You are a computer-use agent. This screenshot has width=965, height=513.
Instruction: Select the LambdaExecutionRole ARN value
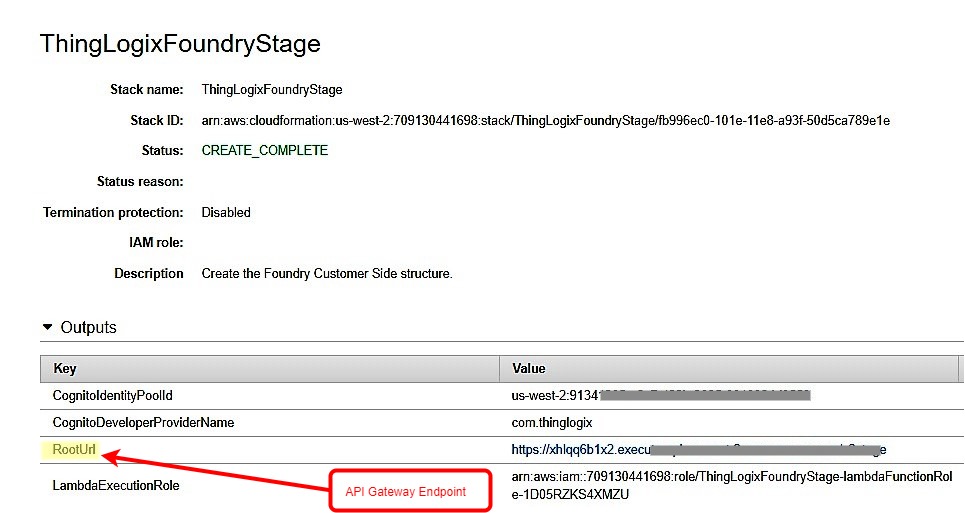tap(732, 485)
